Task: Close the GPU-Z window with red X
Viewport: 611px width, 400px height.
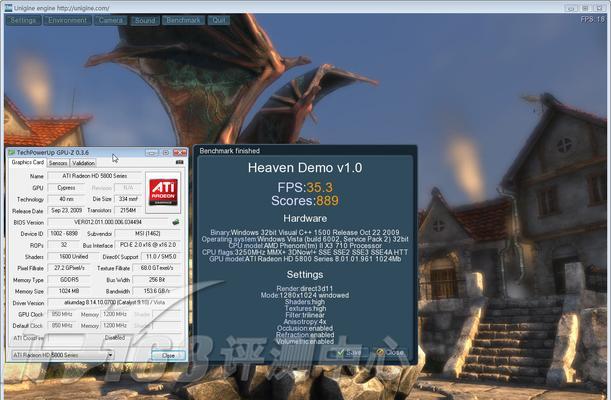Action: pos(180,152)
